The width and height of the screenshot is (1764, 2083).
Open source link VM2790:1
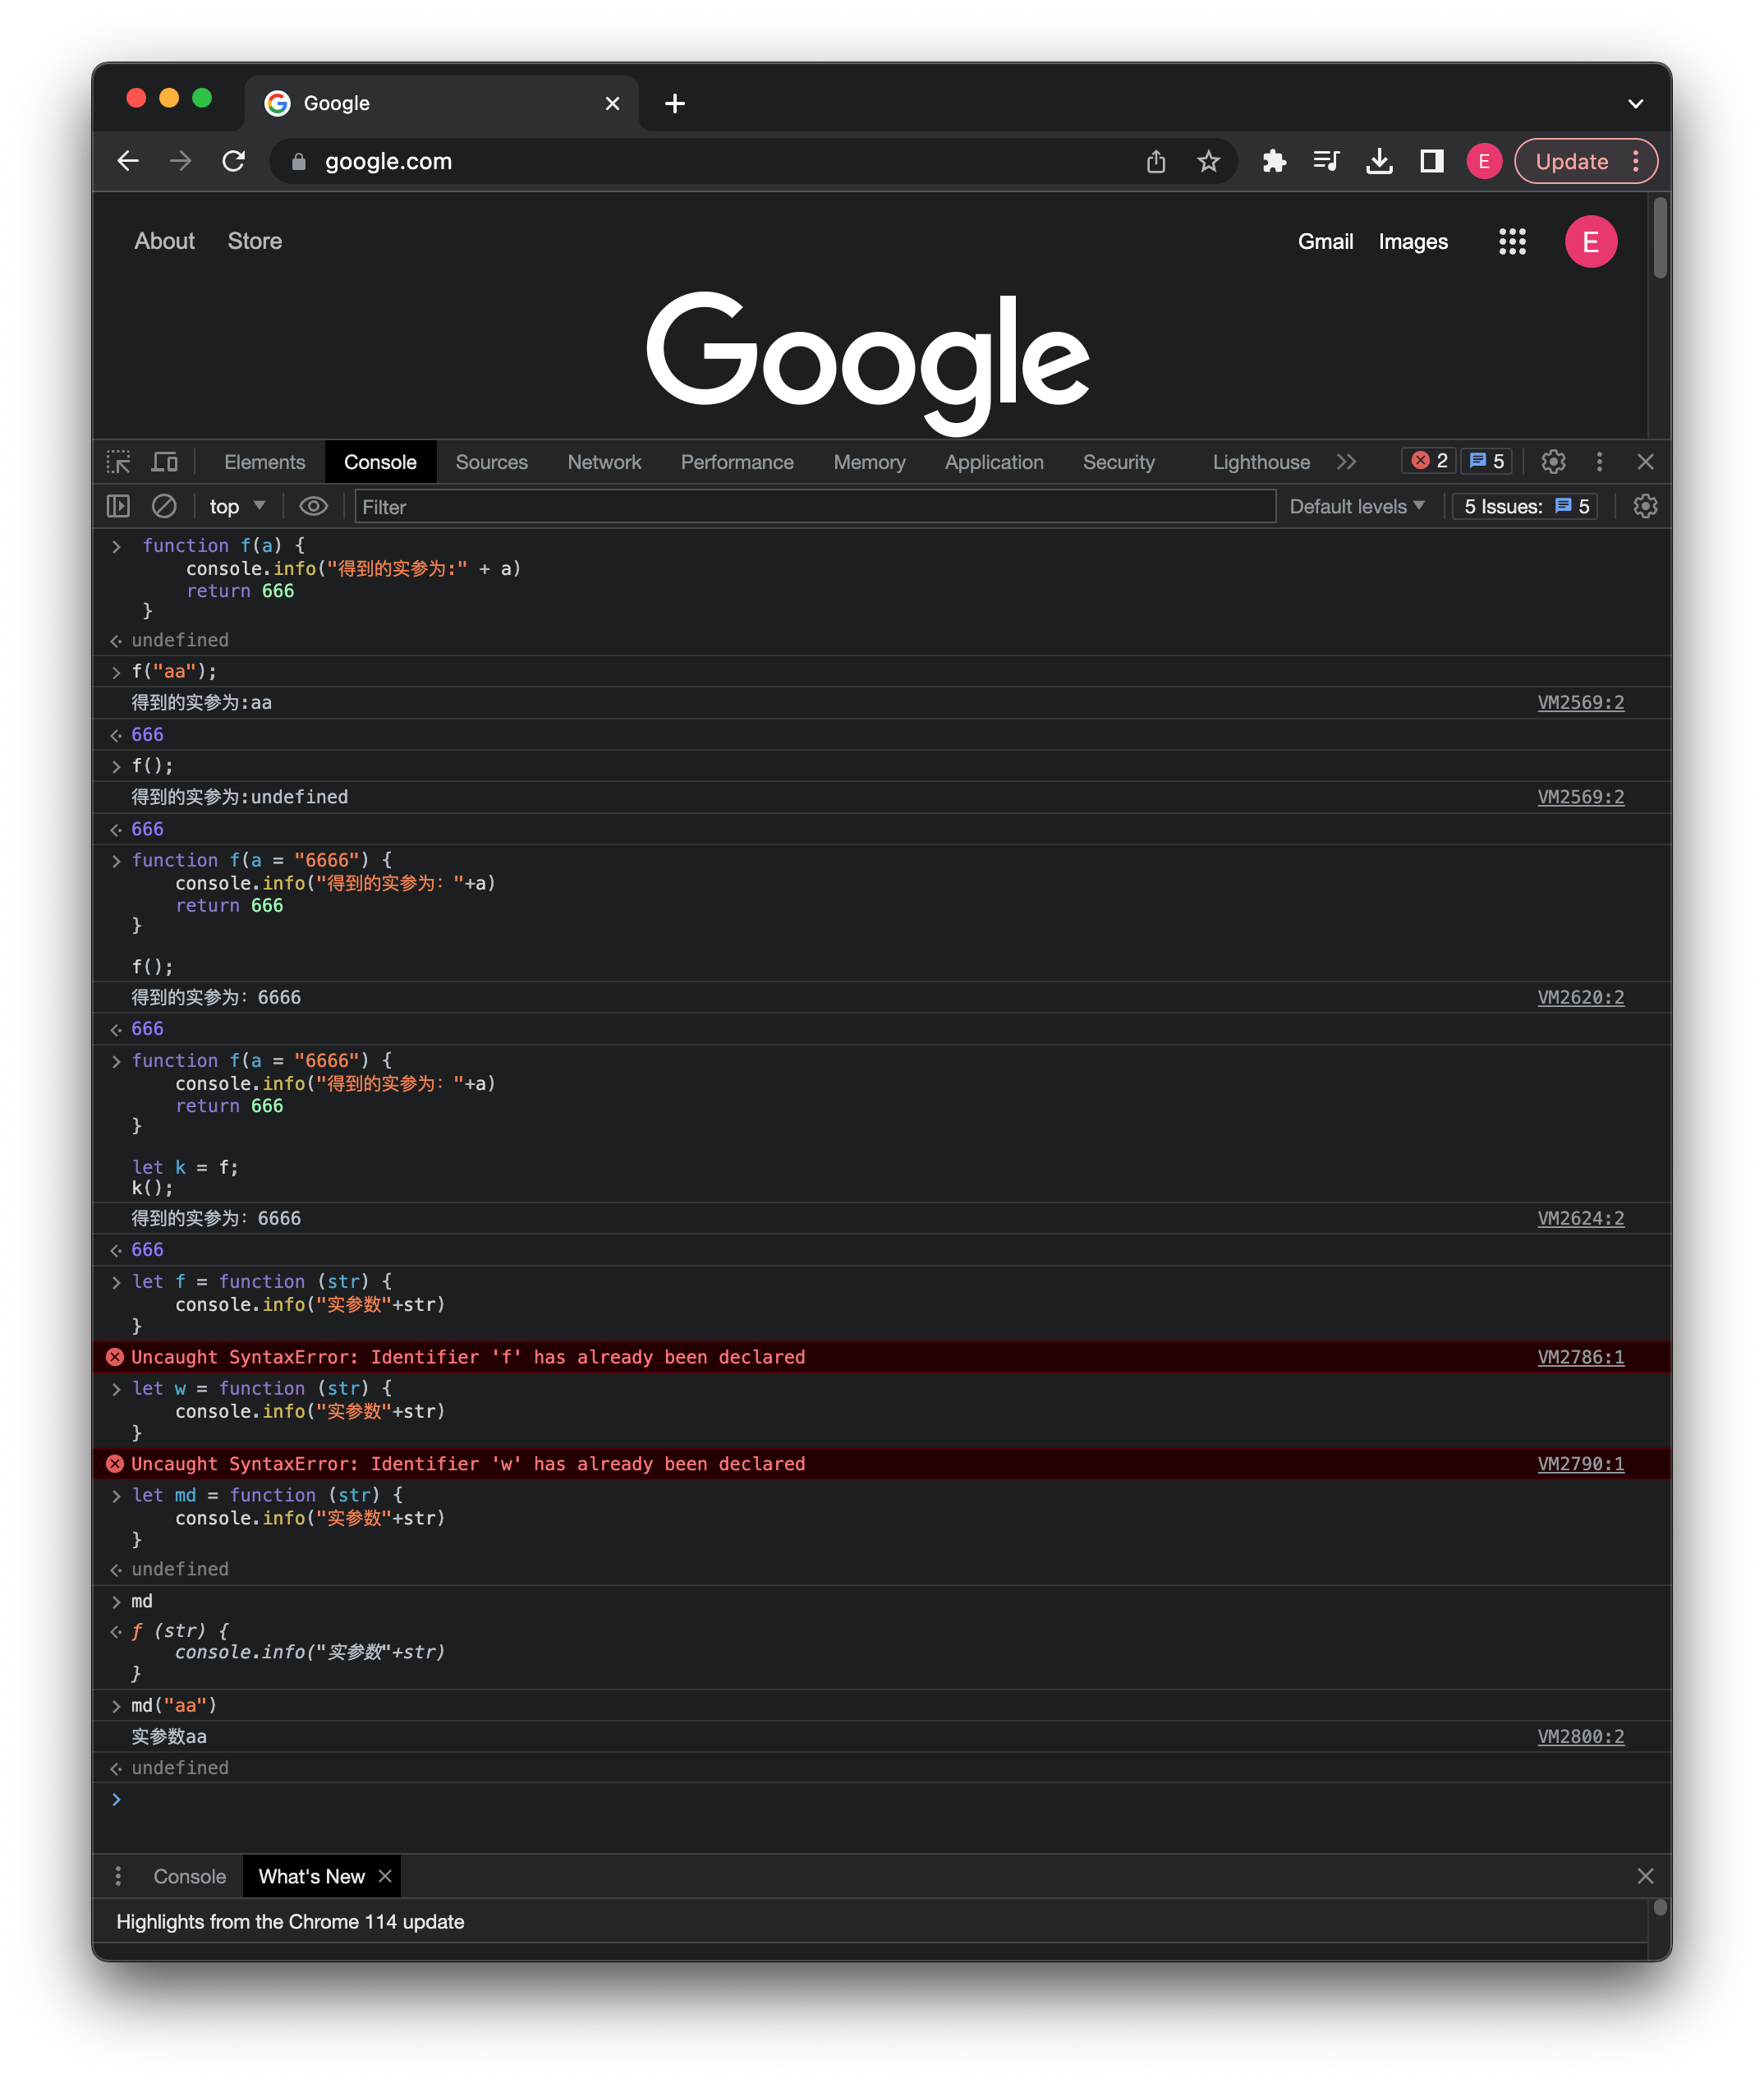pos(1580,1464)
